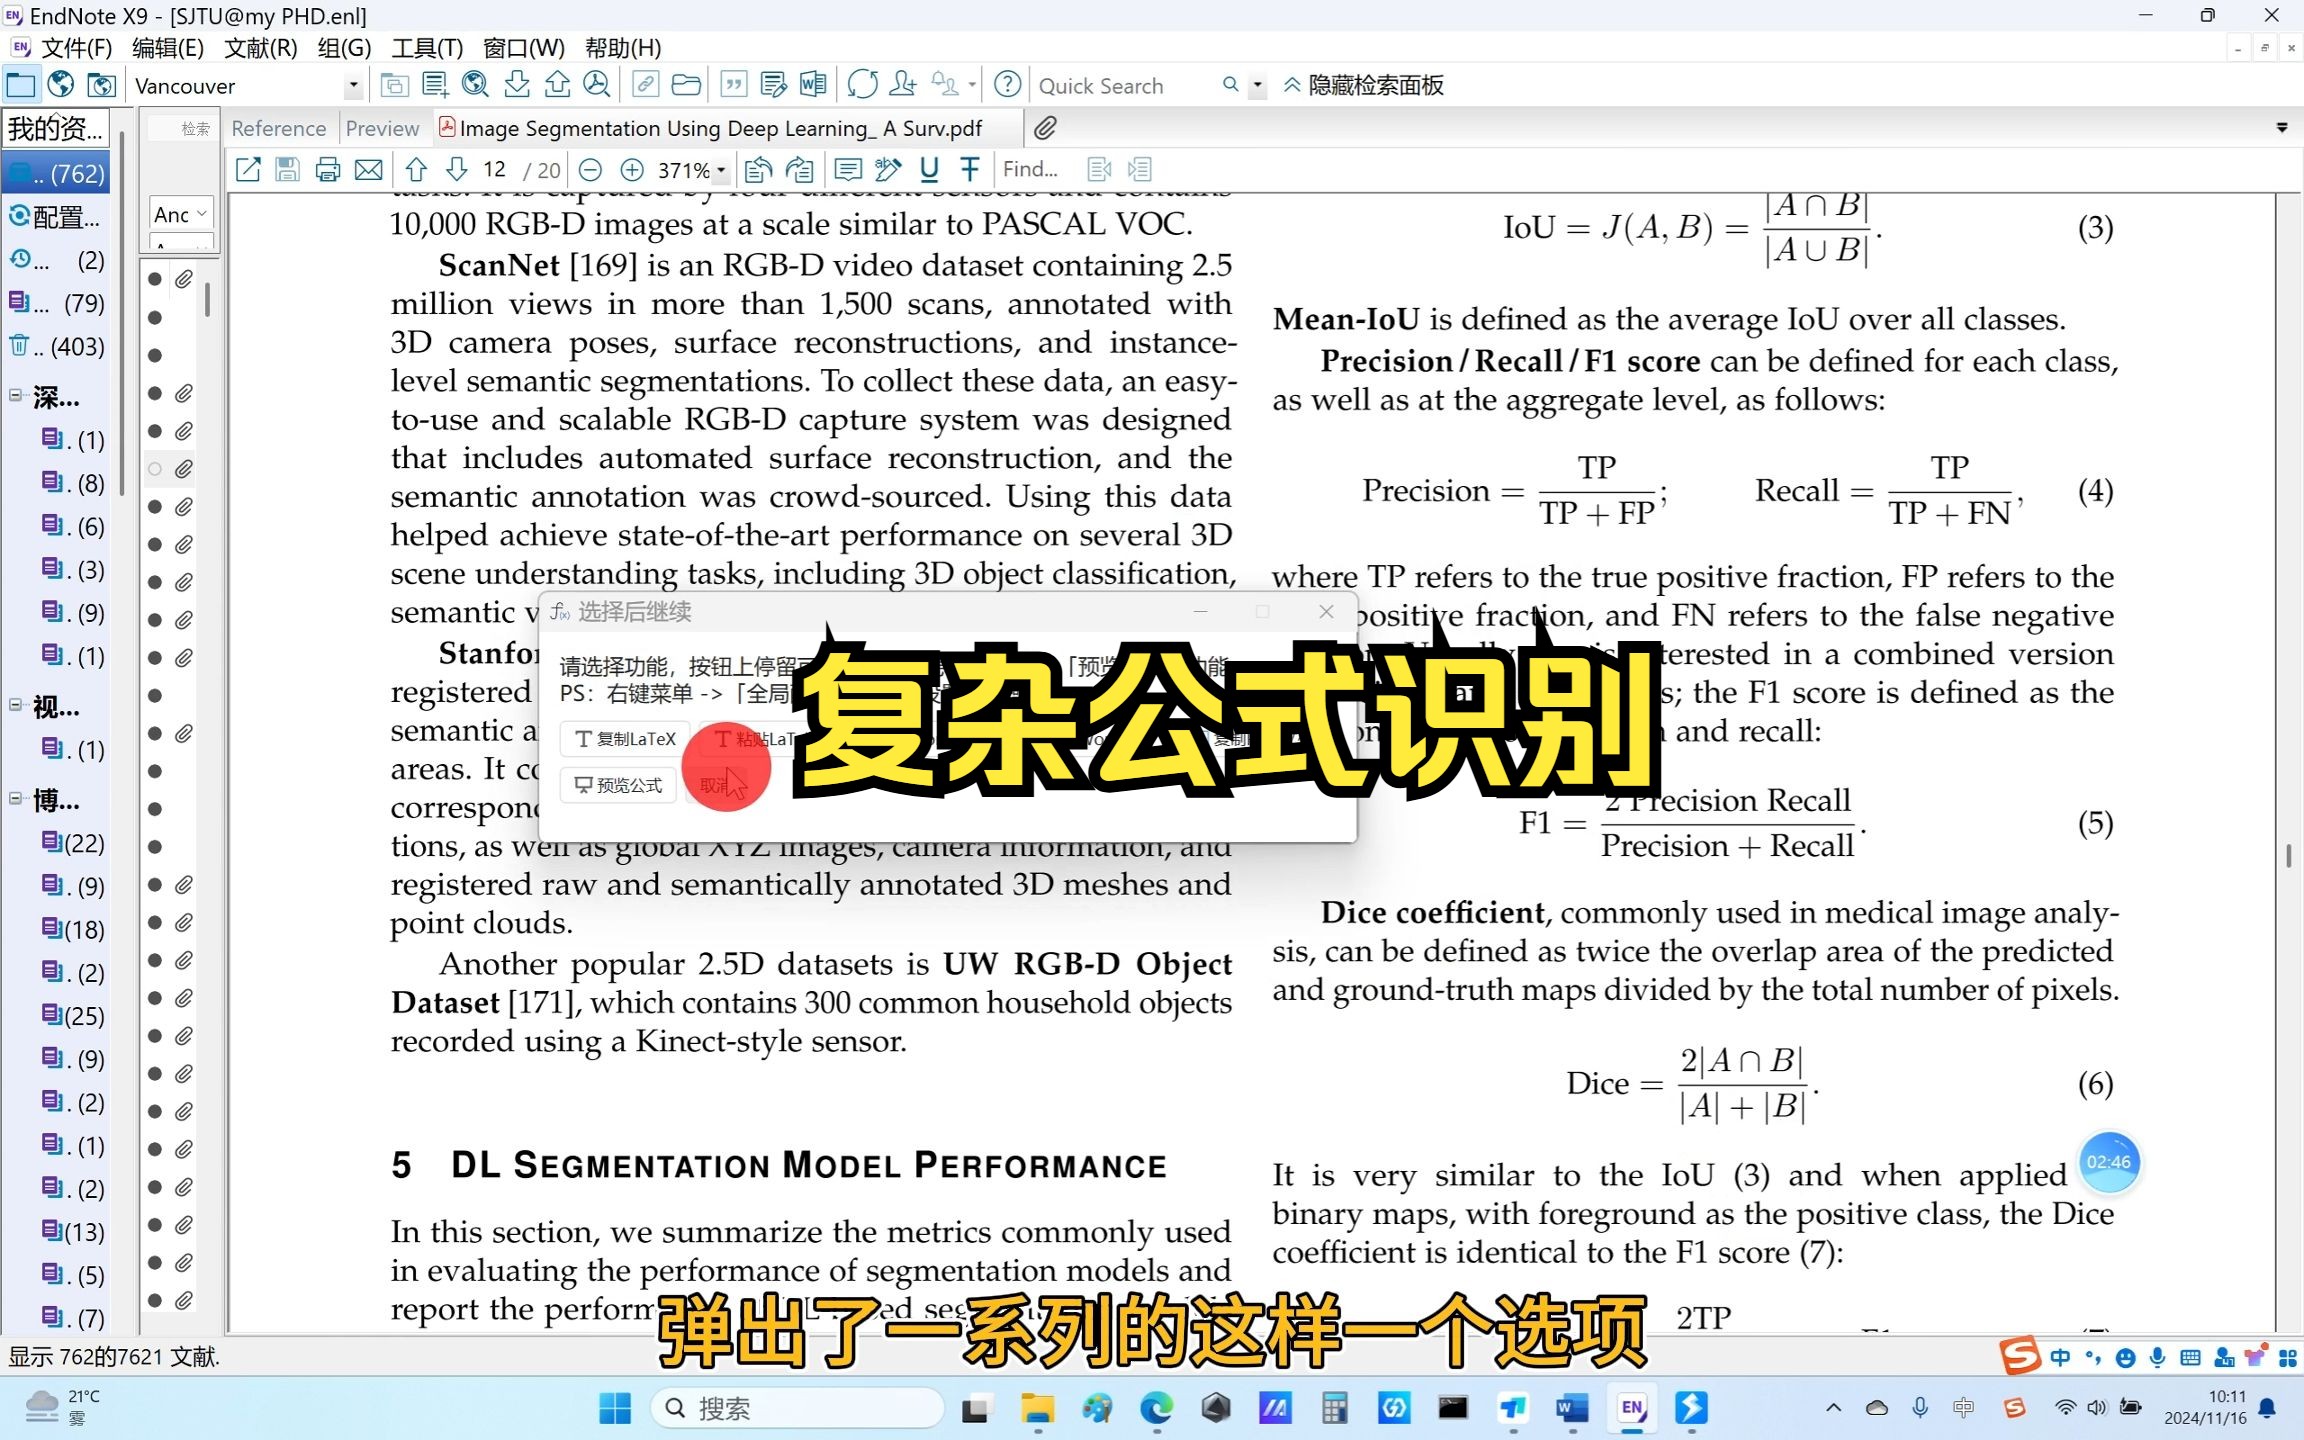Click the print document icon
The height and width of the screenshot is (1440, 2304).
click(328, 169)
